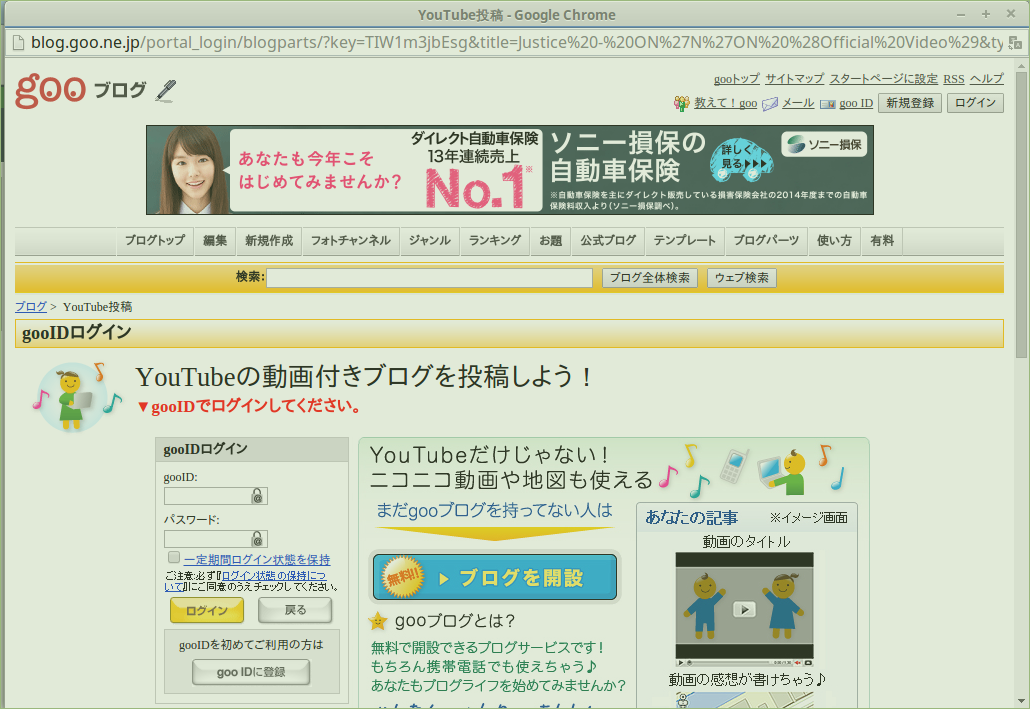This screenshot has height=709, width=1030.
Task: Open the 有料 tab
Action: click(882, 240)
